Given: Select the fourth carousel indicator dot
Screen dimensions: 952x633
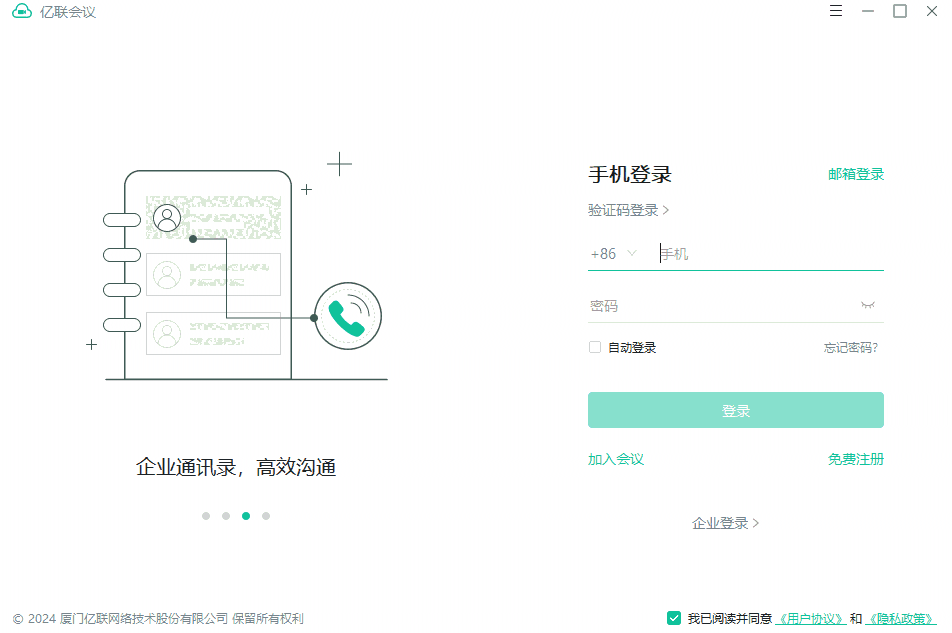Looking at the screenshot, I should click(266, 516).
